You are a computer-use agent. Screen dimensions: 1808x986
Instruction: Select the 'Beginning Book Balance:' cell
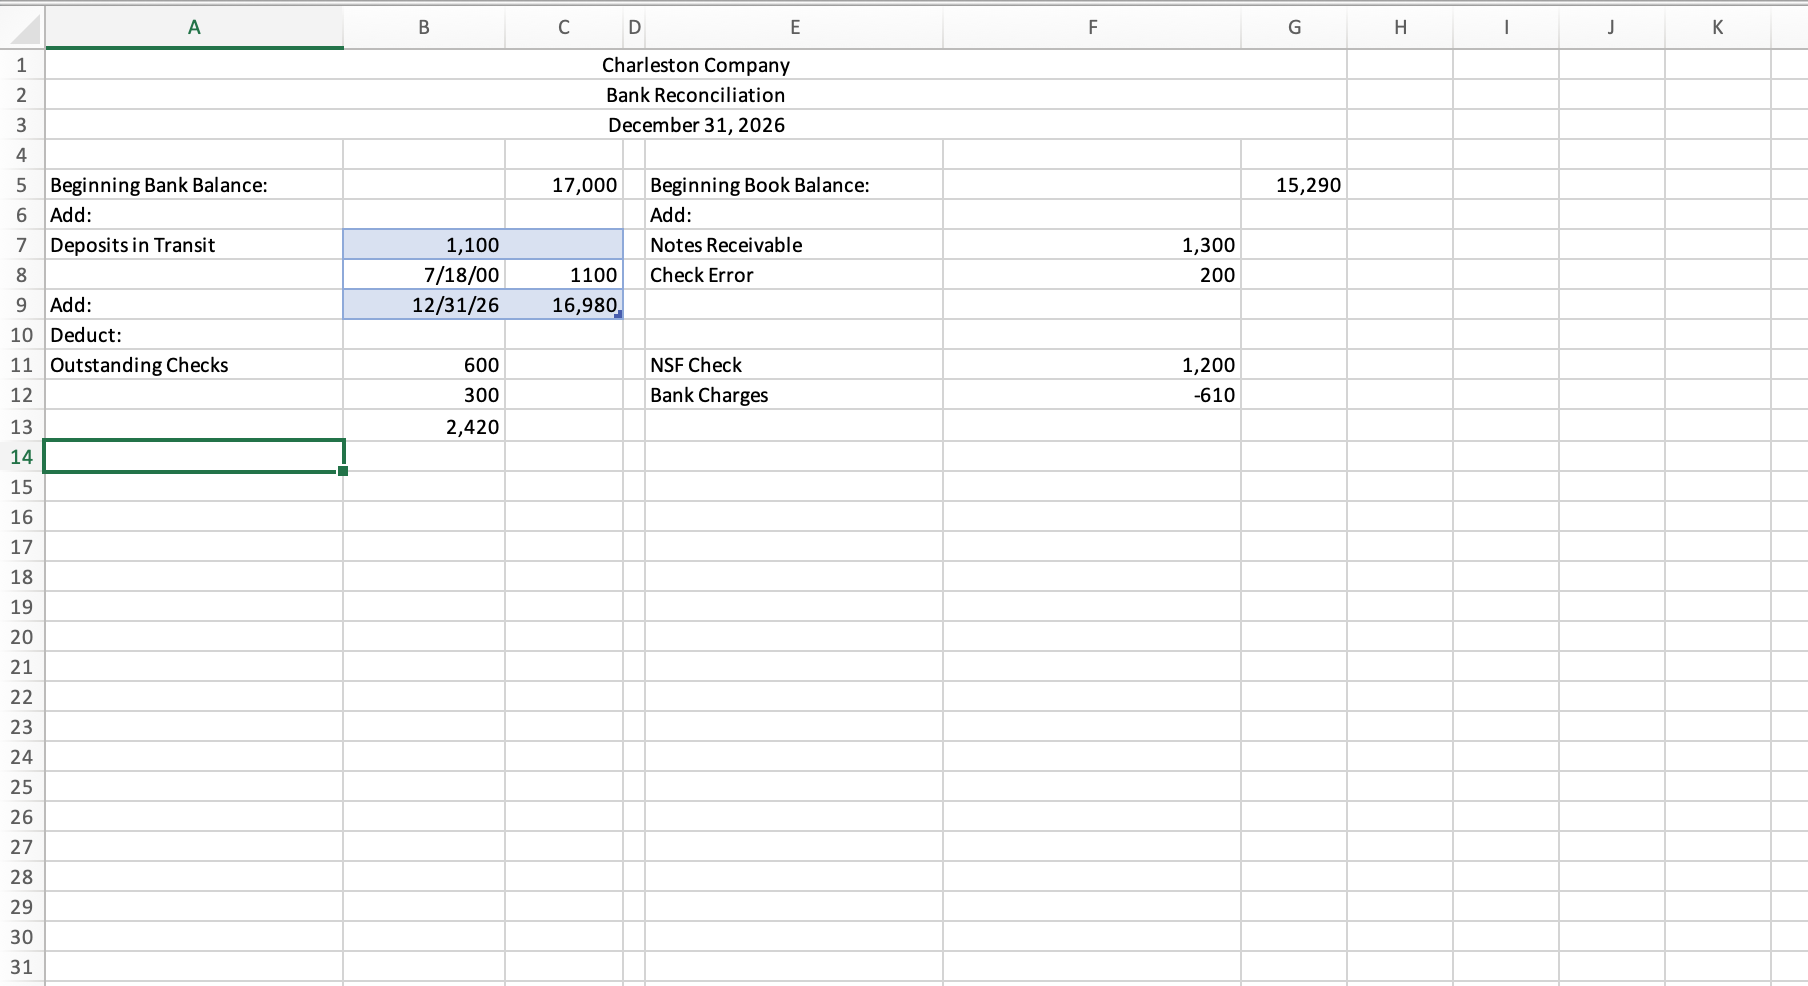794,185
